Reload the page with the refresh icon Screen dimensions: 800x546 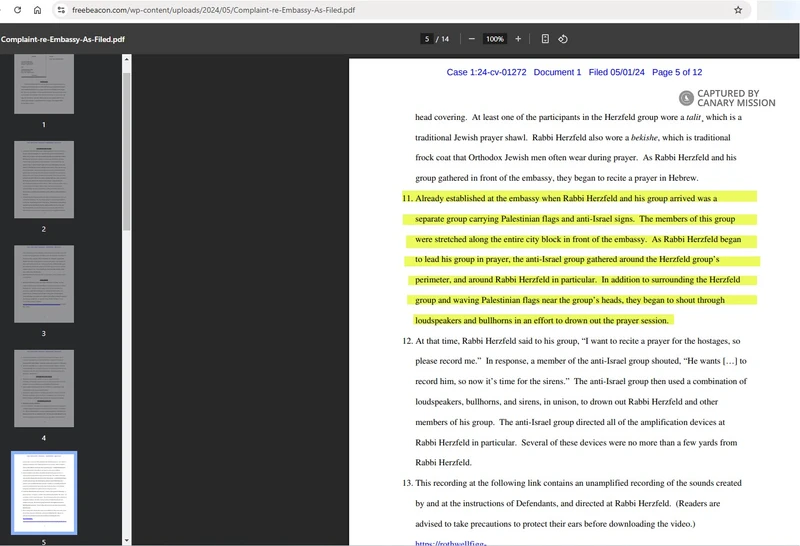click(x=17, y=10)
